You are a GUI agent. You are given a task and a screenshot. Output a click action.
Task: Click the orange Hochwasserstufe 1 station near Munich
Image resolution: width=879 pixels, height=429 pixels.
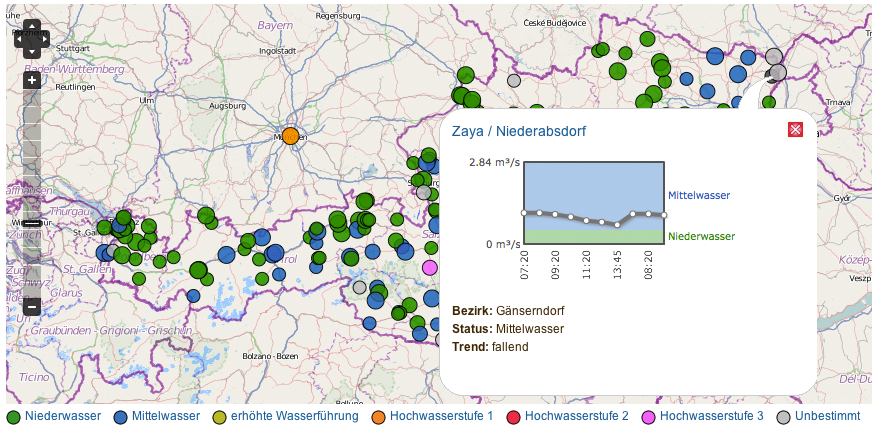click(x=290, y=136)
